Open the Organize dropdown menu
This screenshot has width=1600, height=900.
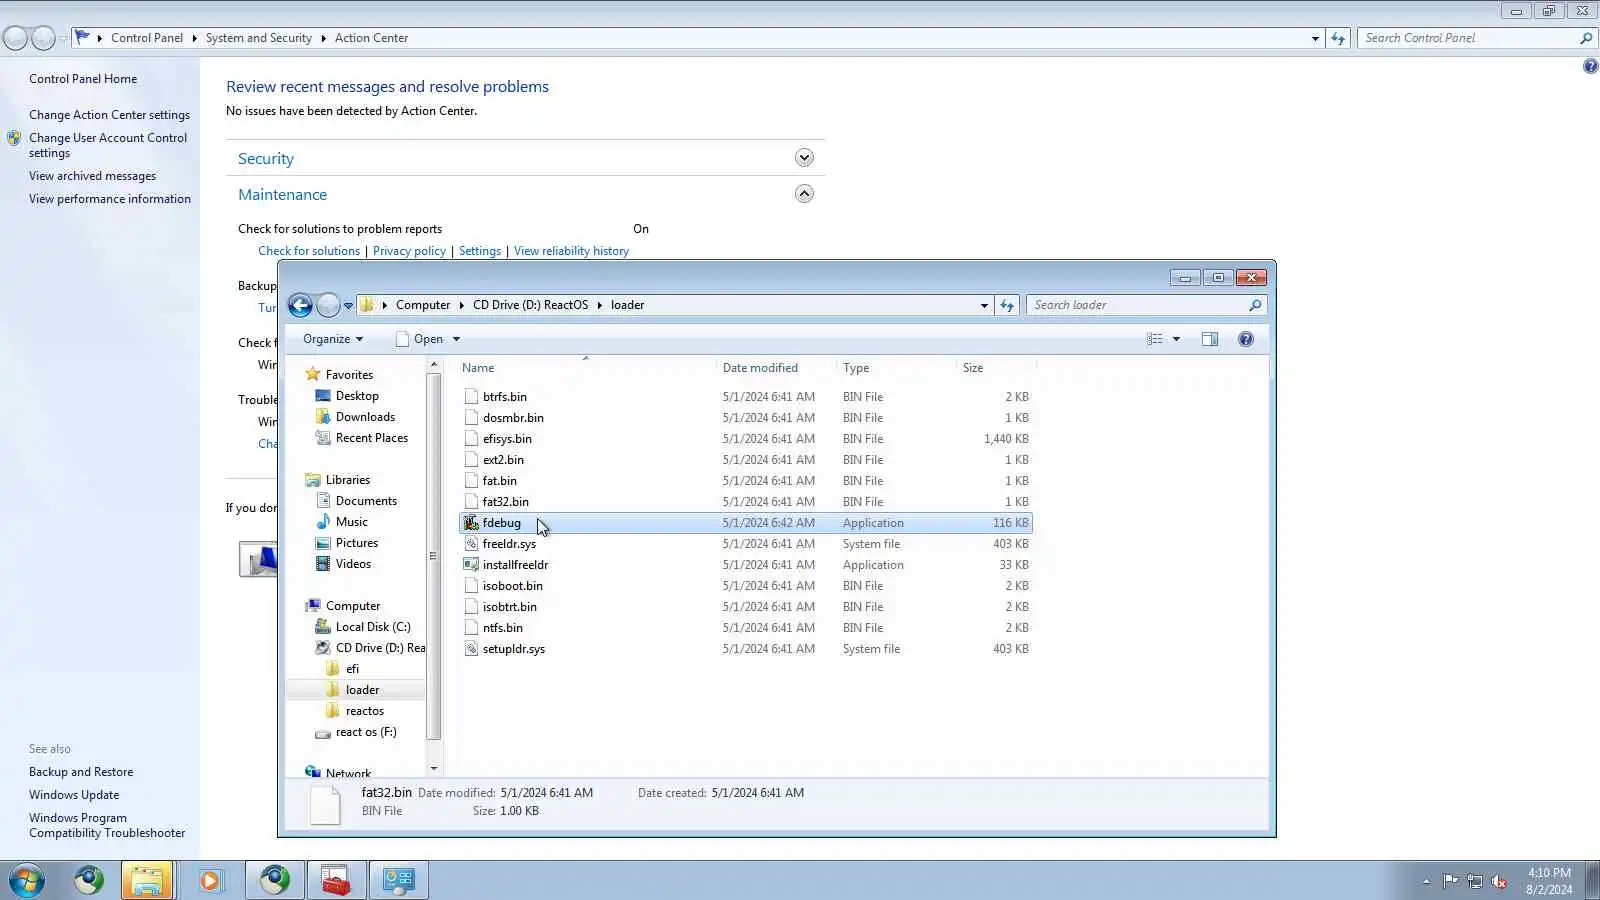point(333,339)
